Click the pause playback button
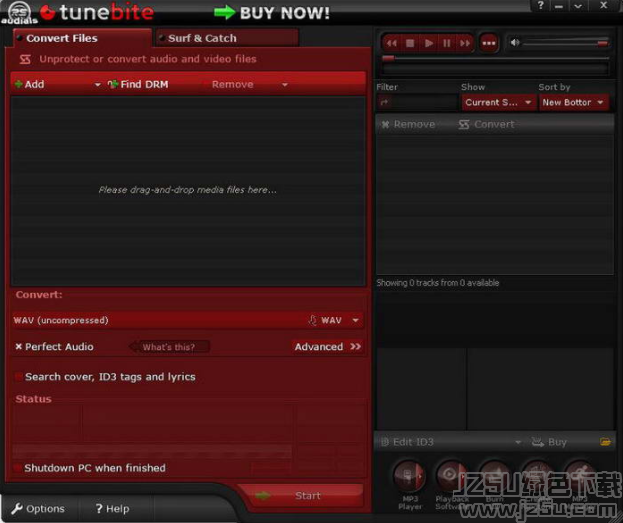The width and height of the screenshot is (623, 523). pos(447,43)
